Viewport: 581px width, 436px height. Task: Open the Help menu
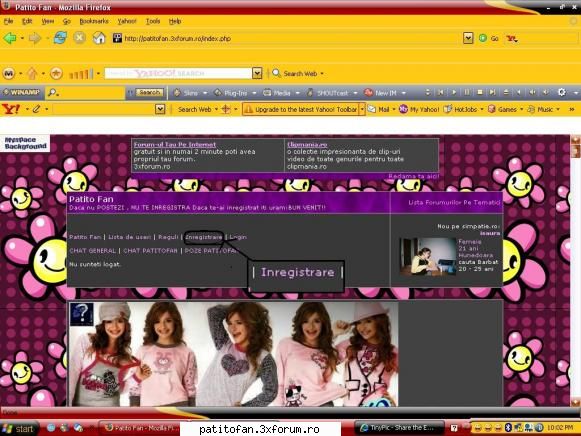point(175,21)
